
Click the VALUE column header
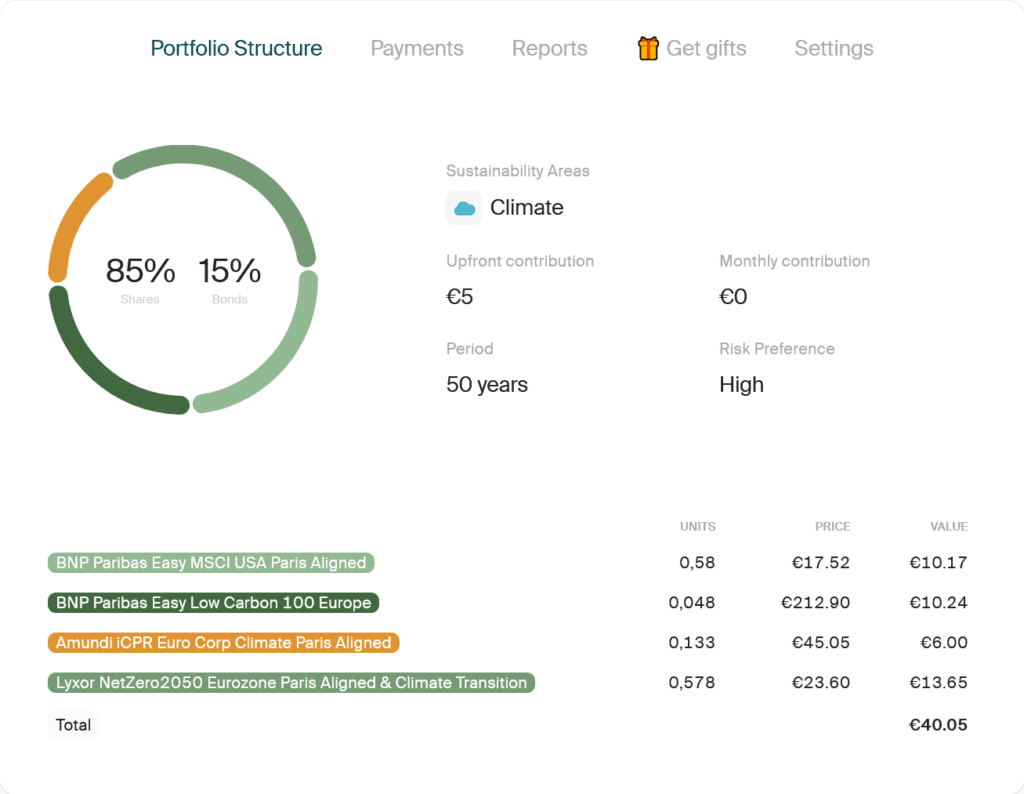click(x=949, y=526)
